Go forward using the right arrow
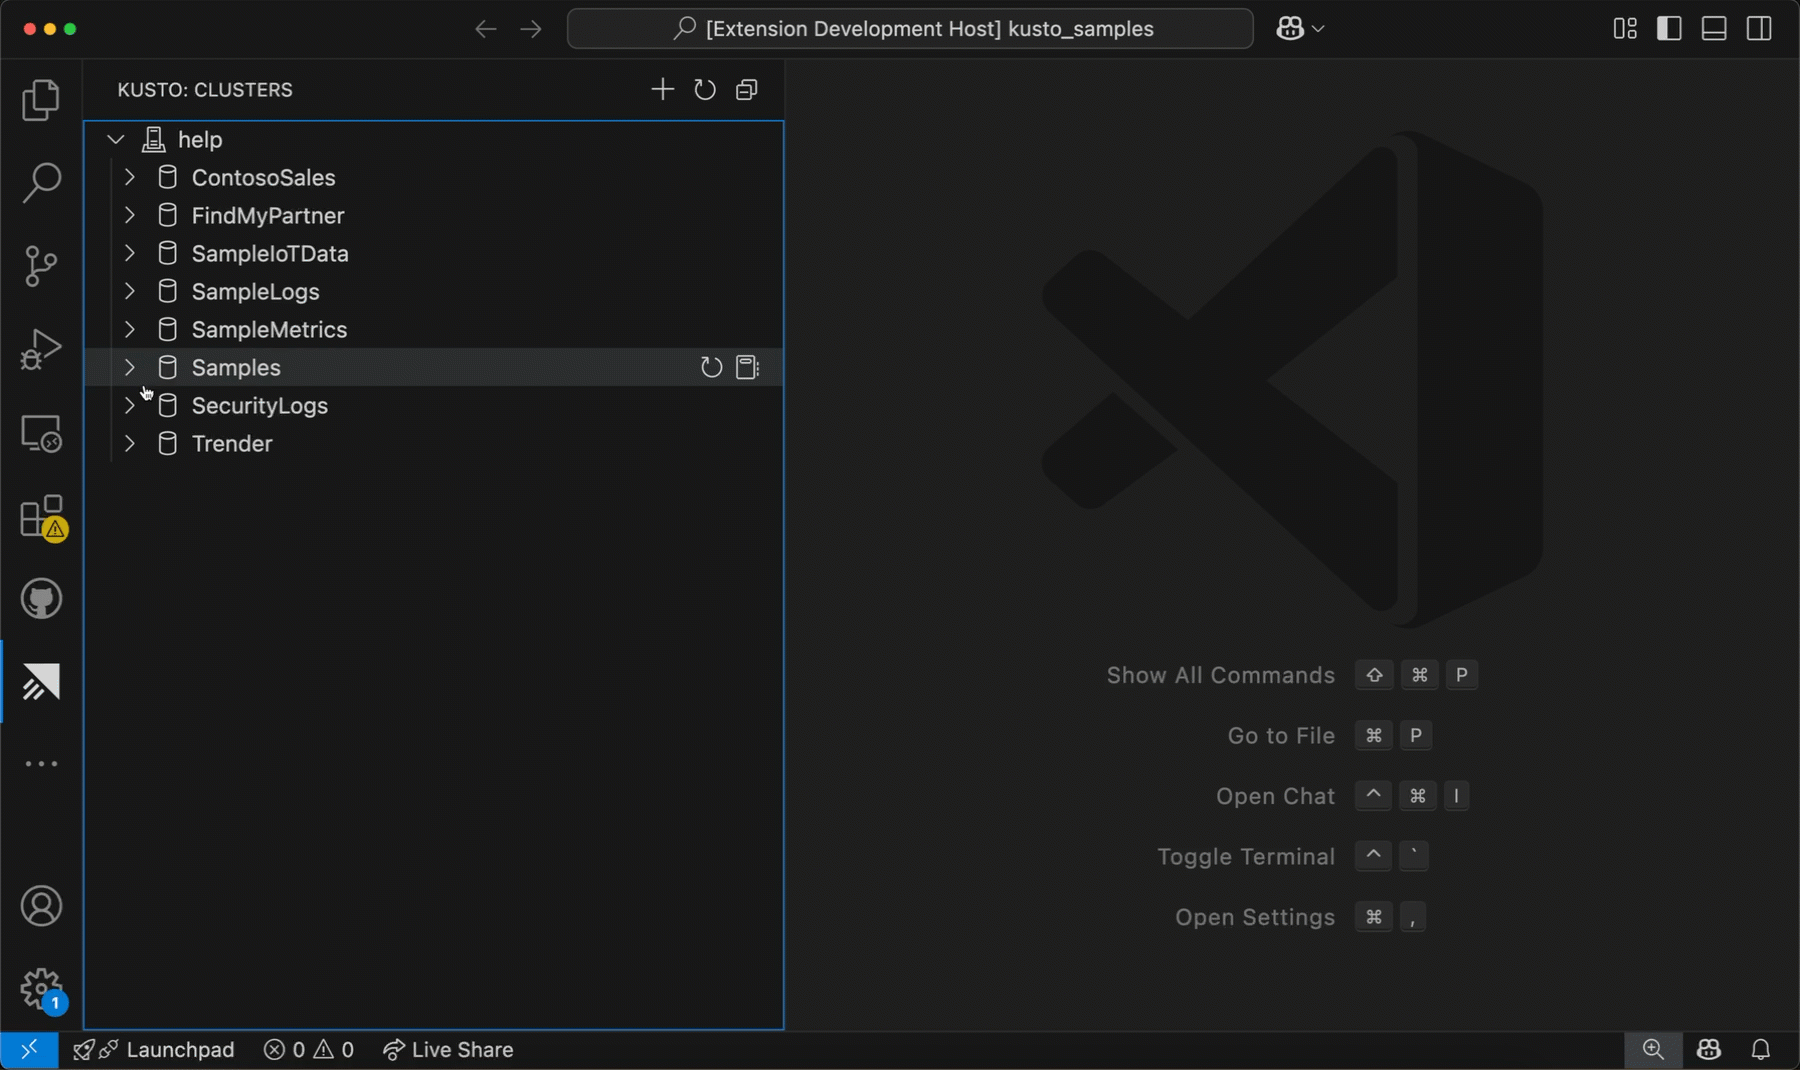The image size is (1800, 1070). pyautogui.click(x=531, y=29)
